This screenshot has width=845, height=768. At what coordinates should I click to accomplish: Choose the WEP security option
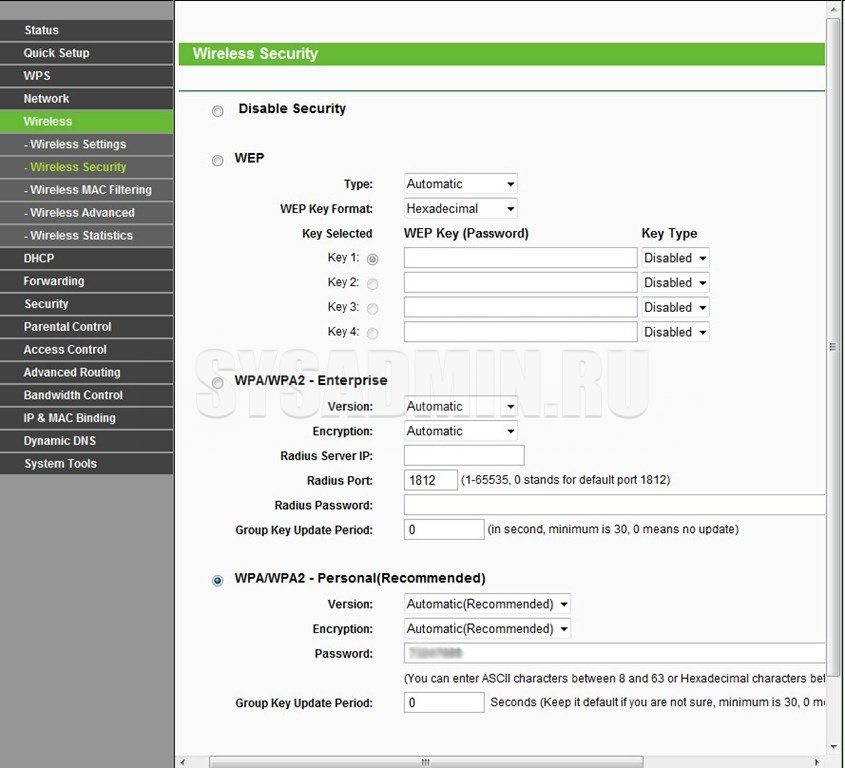point(218,160)
